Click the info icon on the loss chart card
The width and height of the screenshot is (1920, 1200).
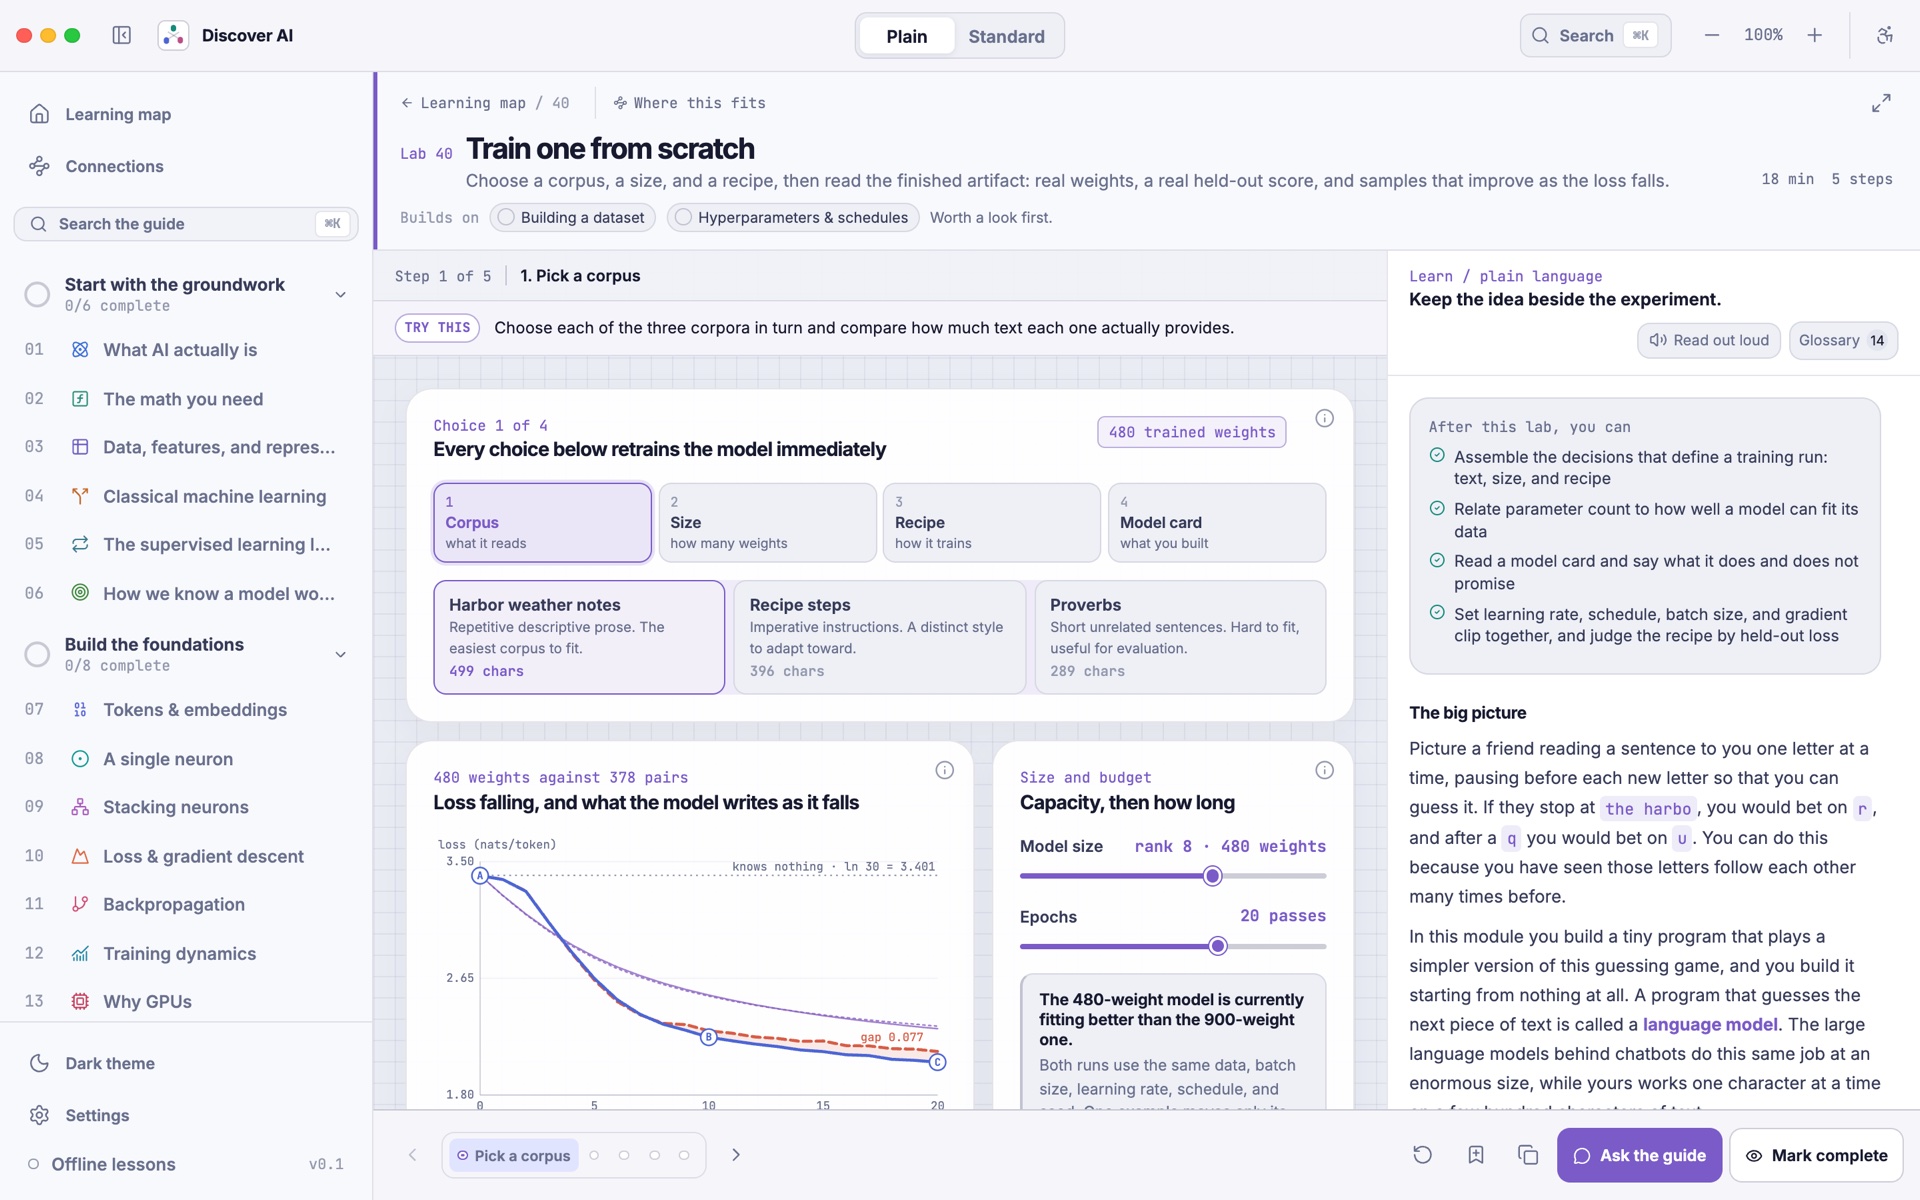click(x=944, y=770)
